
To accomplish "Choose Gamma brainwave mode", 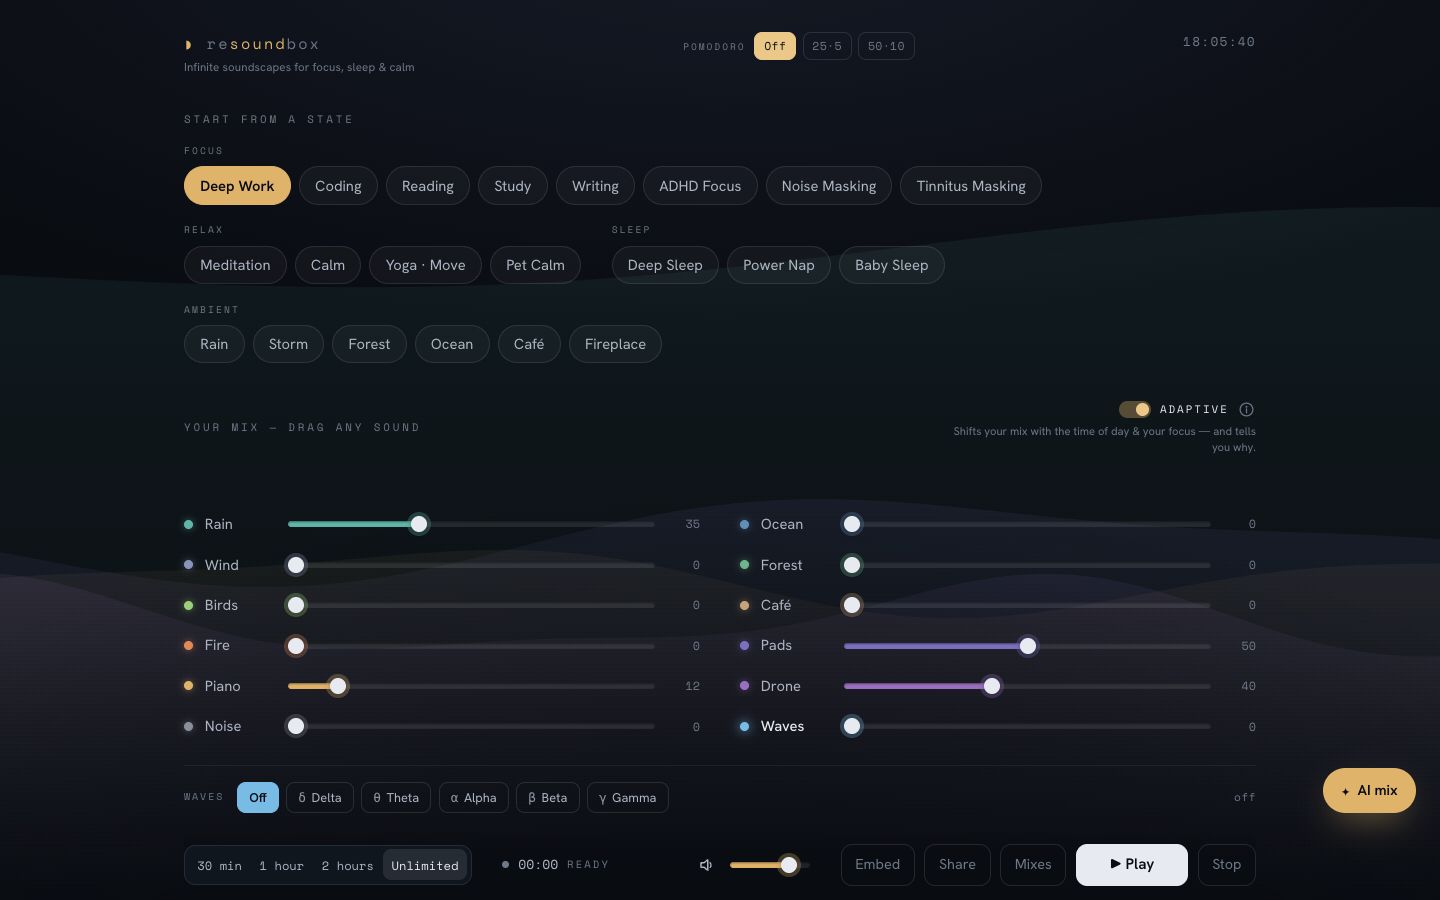I will [628, 797].
